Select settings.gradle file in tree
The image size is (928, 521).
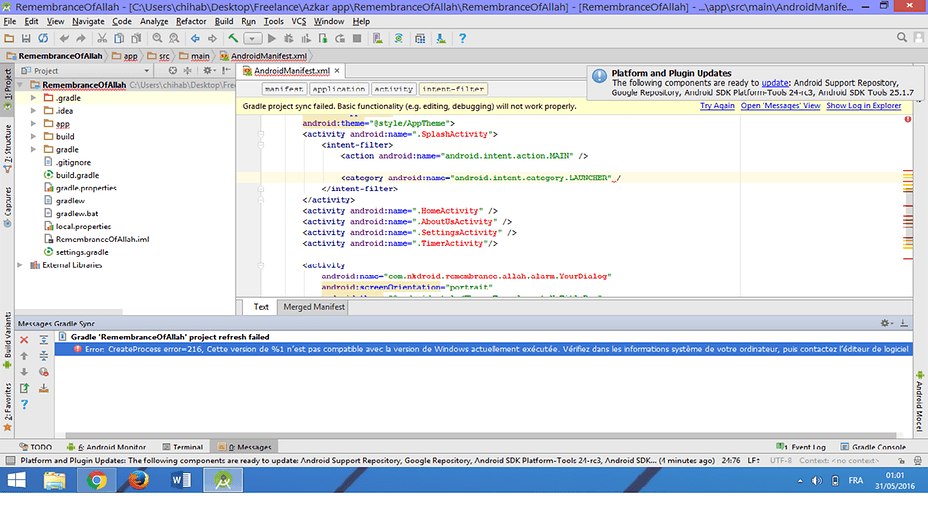[x=82, y=252]
